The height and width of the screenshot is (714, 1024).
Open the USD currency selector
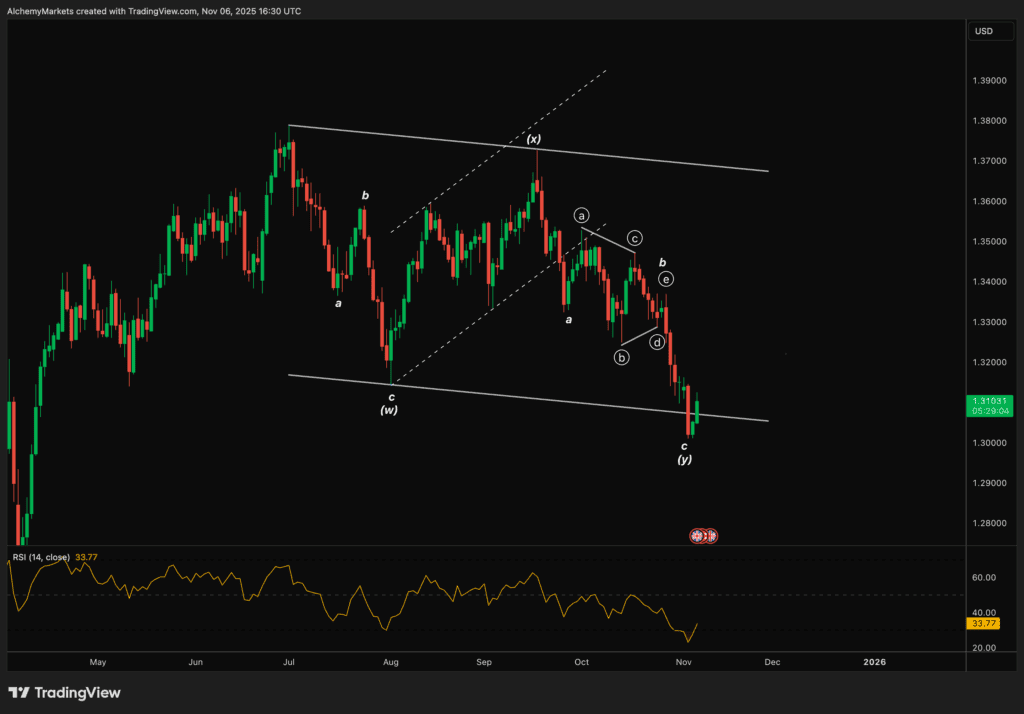tap(984, 31)
